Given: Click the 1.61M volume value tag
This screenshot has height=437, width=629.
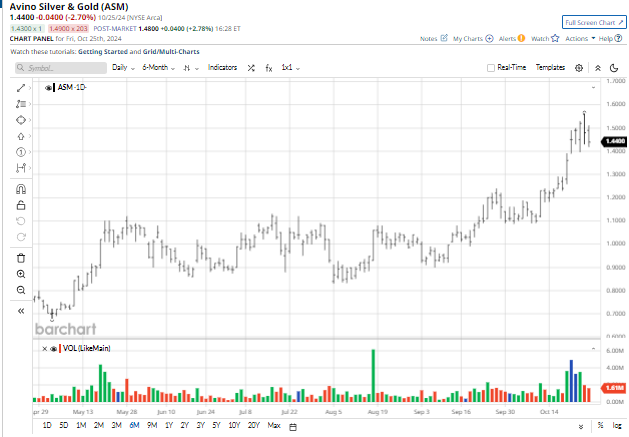Looking at the screenshot, I should pyautogui.click(x=613, y=388).
